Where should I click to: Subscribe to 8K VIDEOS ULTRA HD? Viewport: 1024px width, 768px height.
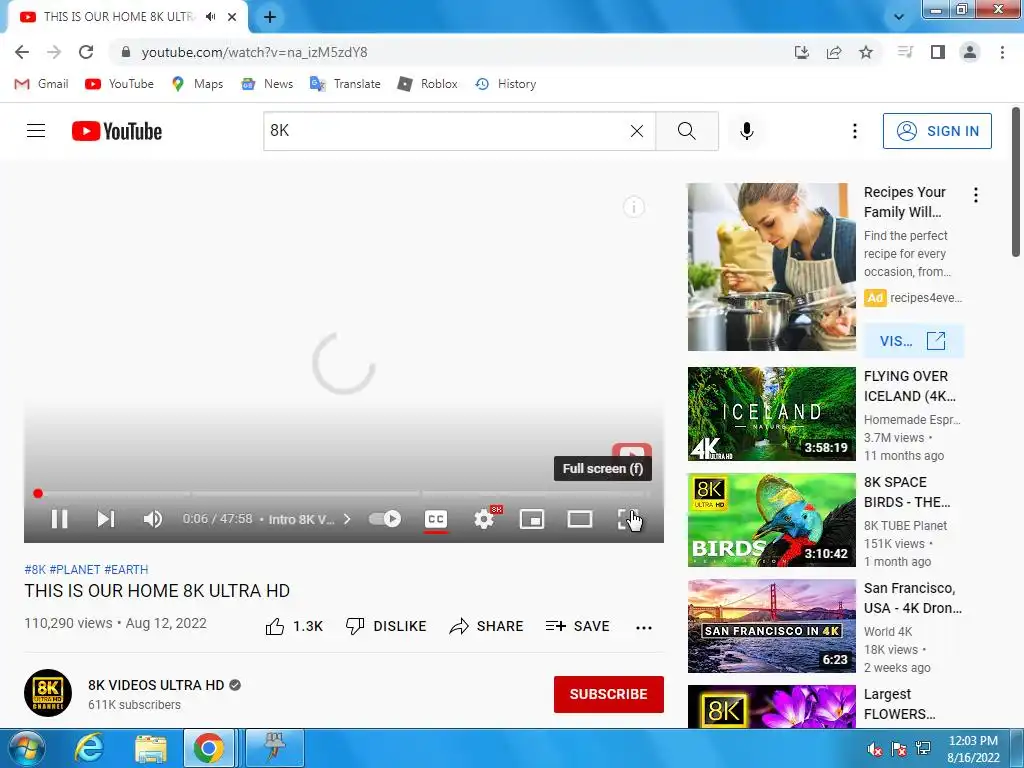pyautogui.click(x=609, y=694)
